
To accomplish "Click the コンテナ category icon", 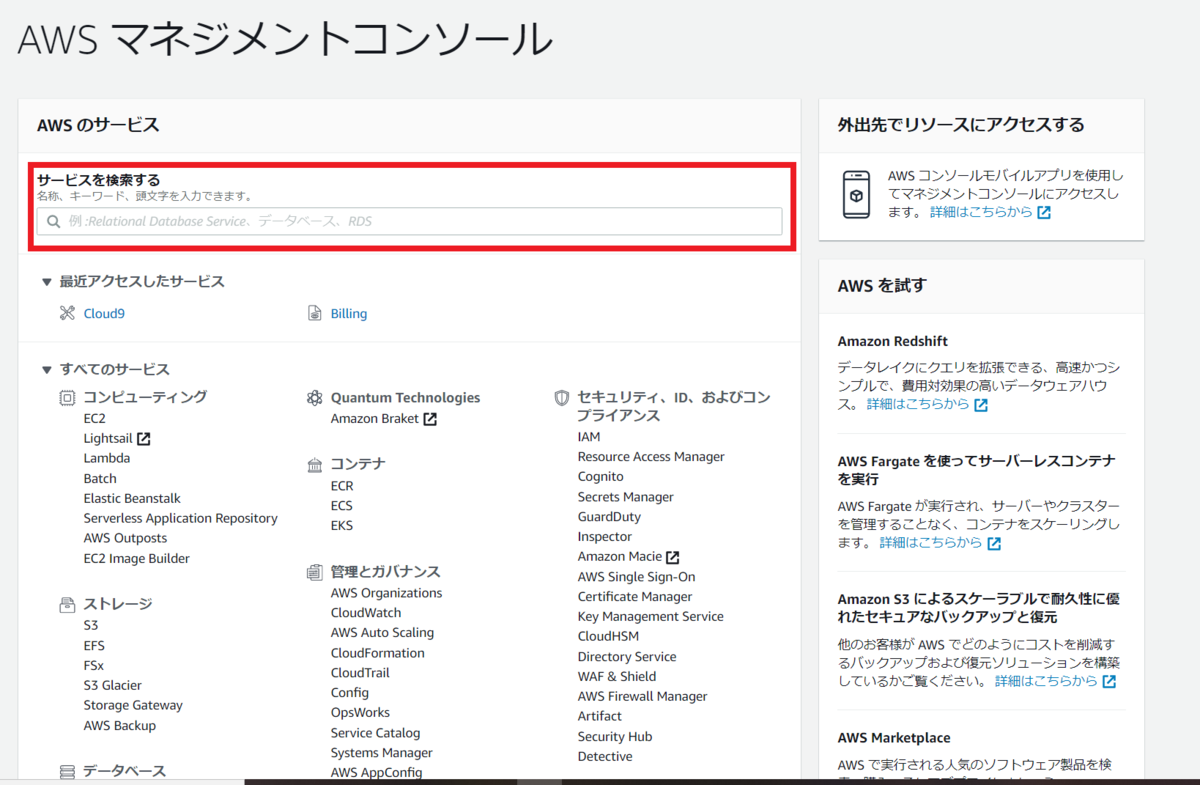I will (314, 465).
